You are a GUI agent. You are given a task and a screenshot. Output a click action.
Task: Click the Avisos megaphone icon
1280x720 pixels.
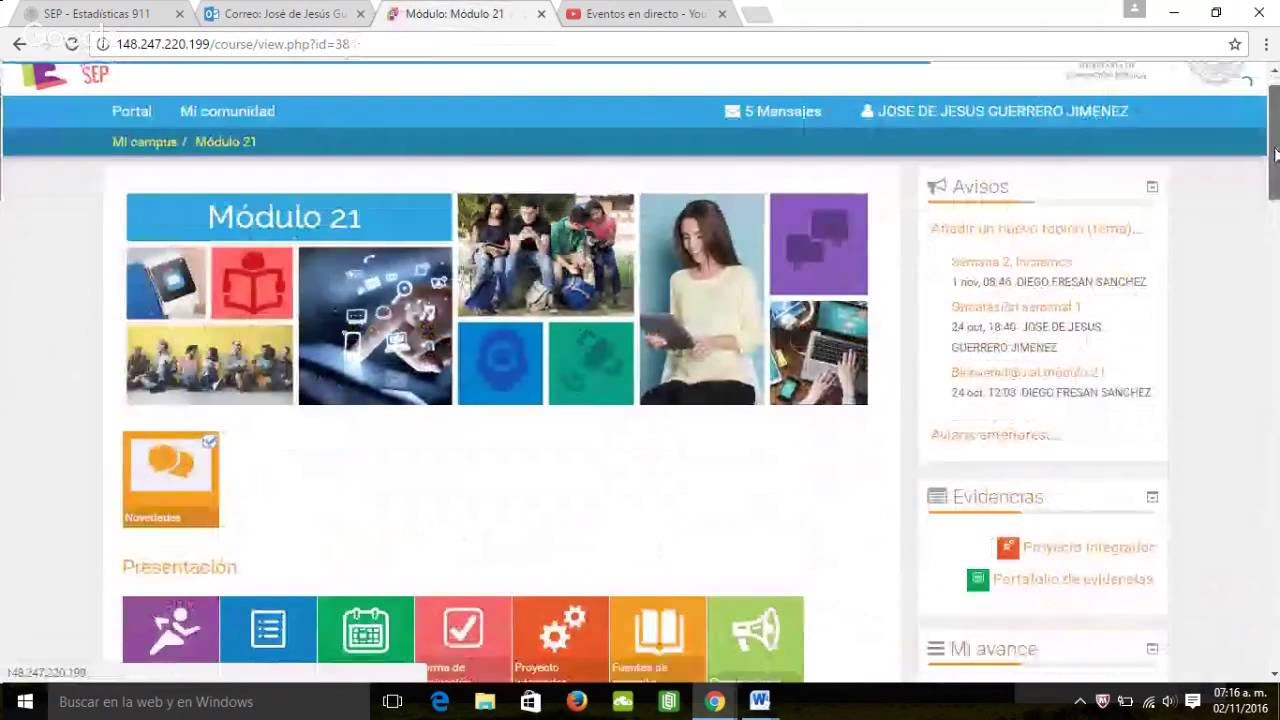pyautogui.click(x=936, y=186)
